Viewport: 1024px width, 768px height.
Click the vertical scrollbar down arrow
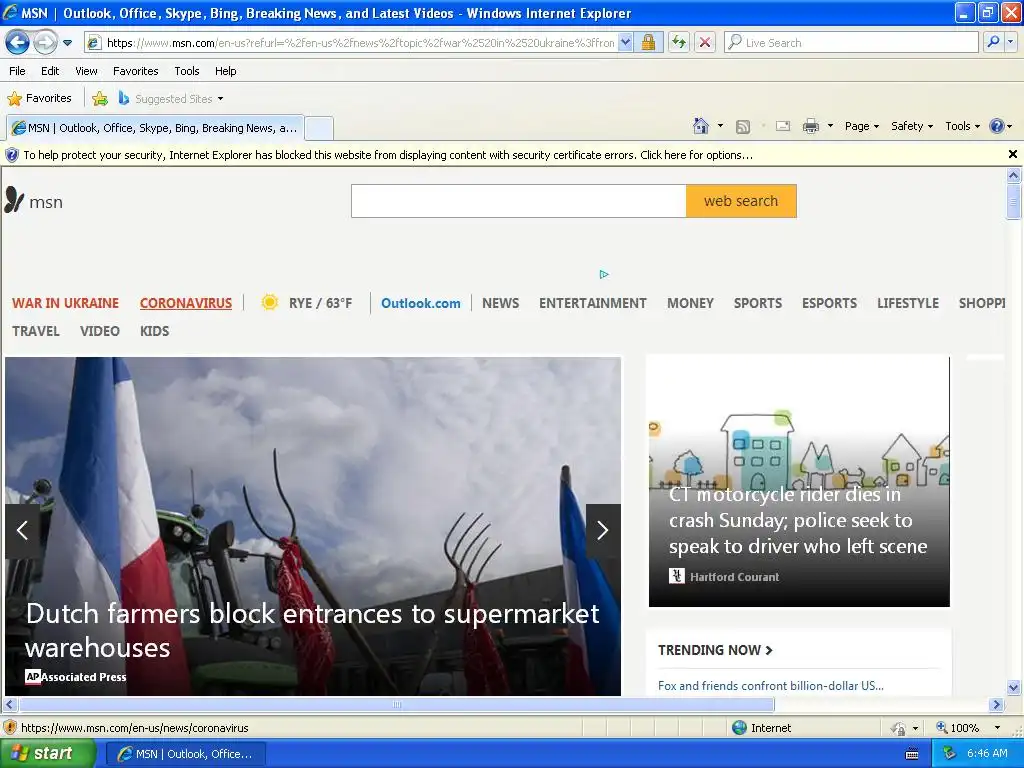coord(1013,687)
